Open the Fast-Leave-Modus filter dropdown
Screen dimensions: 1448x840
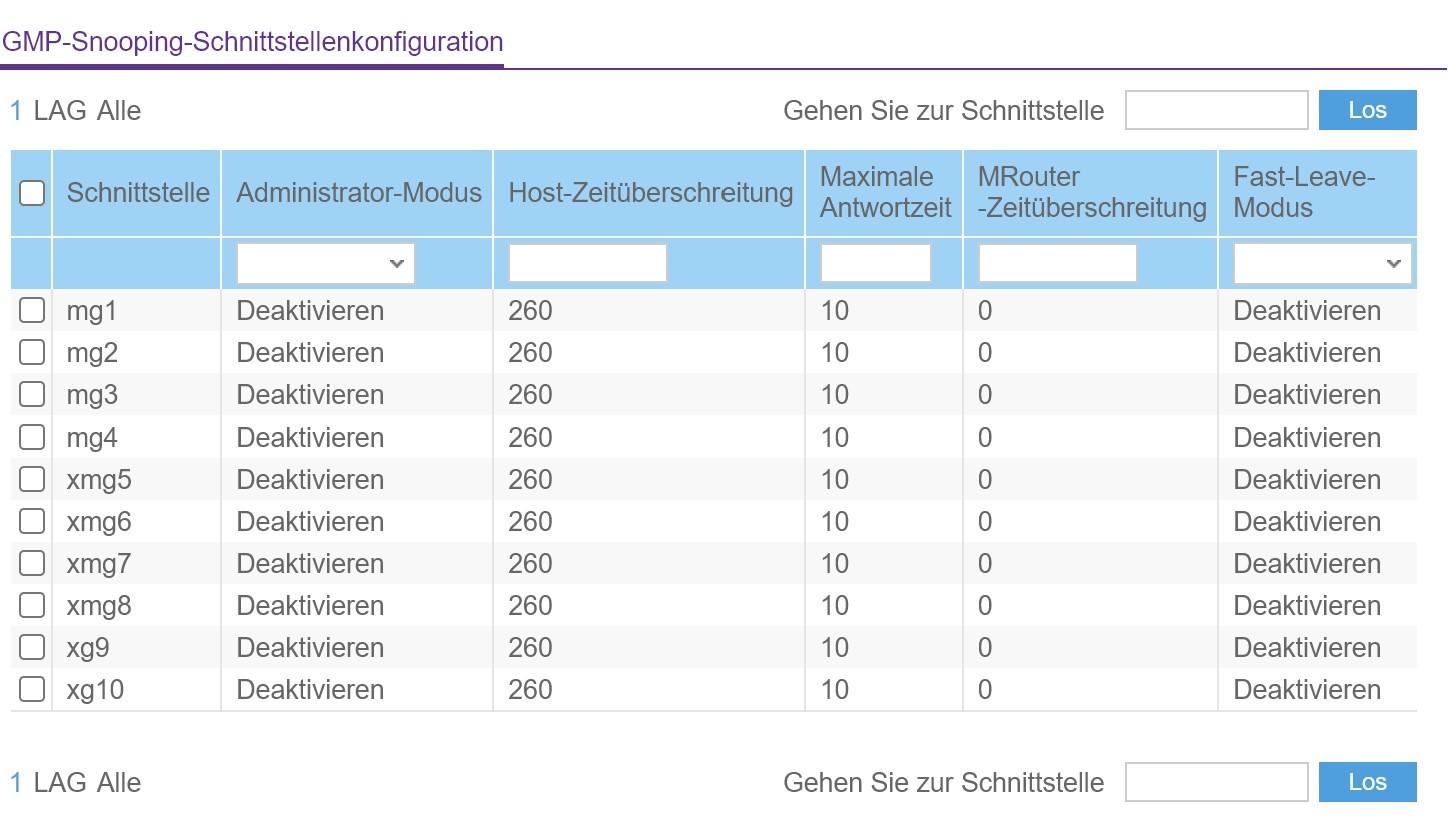[x=1320, y=262]
